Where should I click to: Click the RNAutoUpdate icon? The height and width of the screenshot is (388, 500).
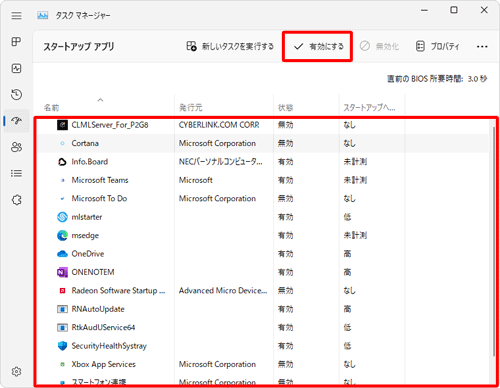[x=62, y=309]
